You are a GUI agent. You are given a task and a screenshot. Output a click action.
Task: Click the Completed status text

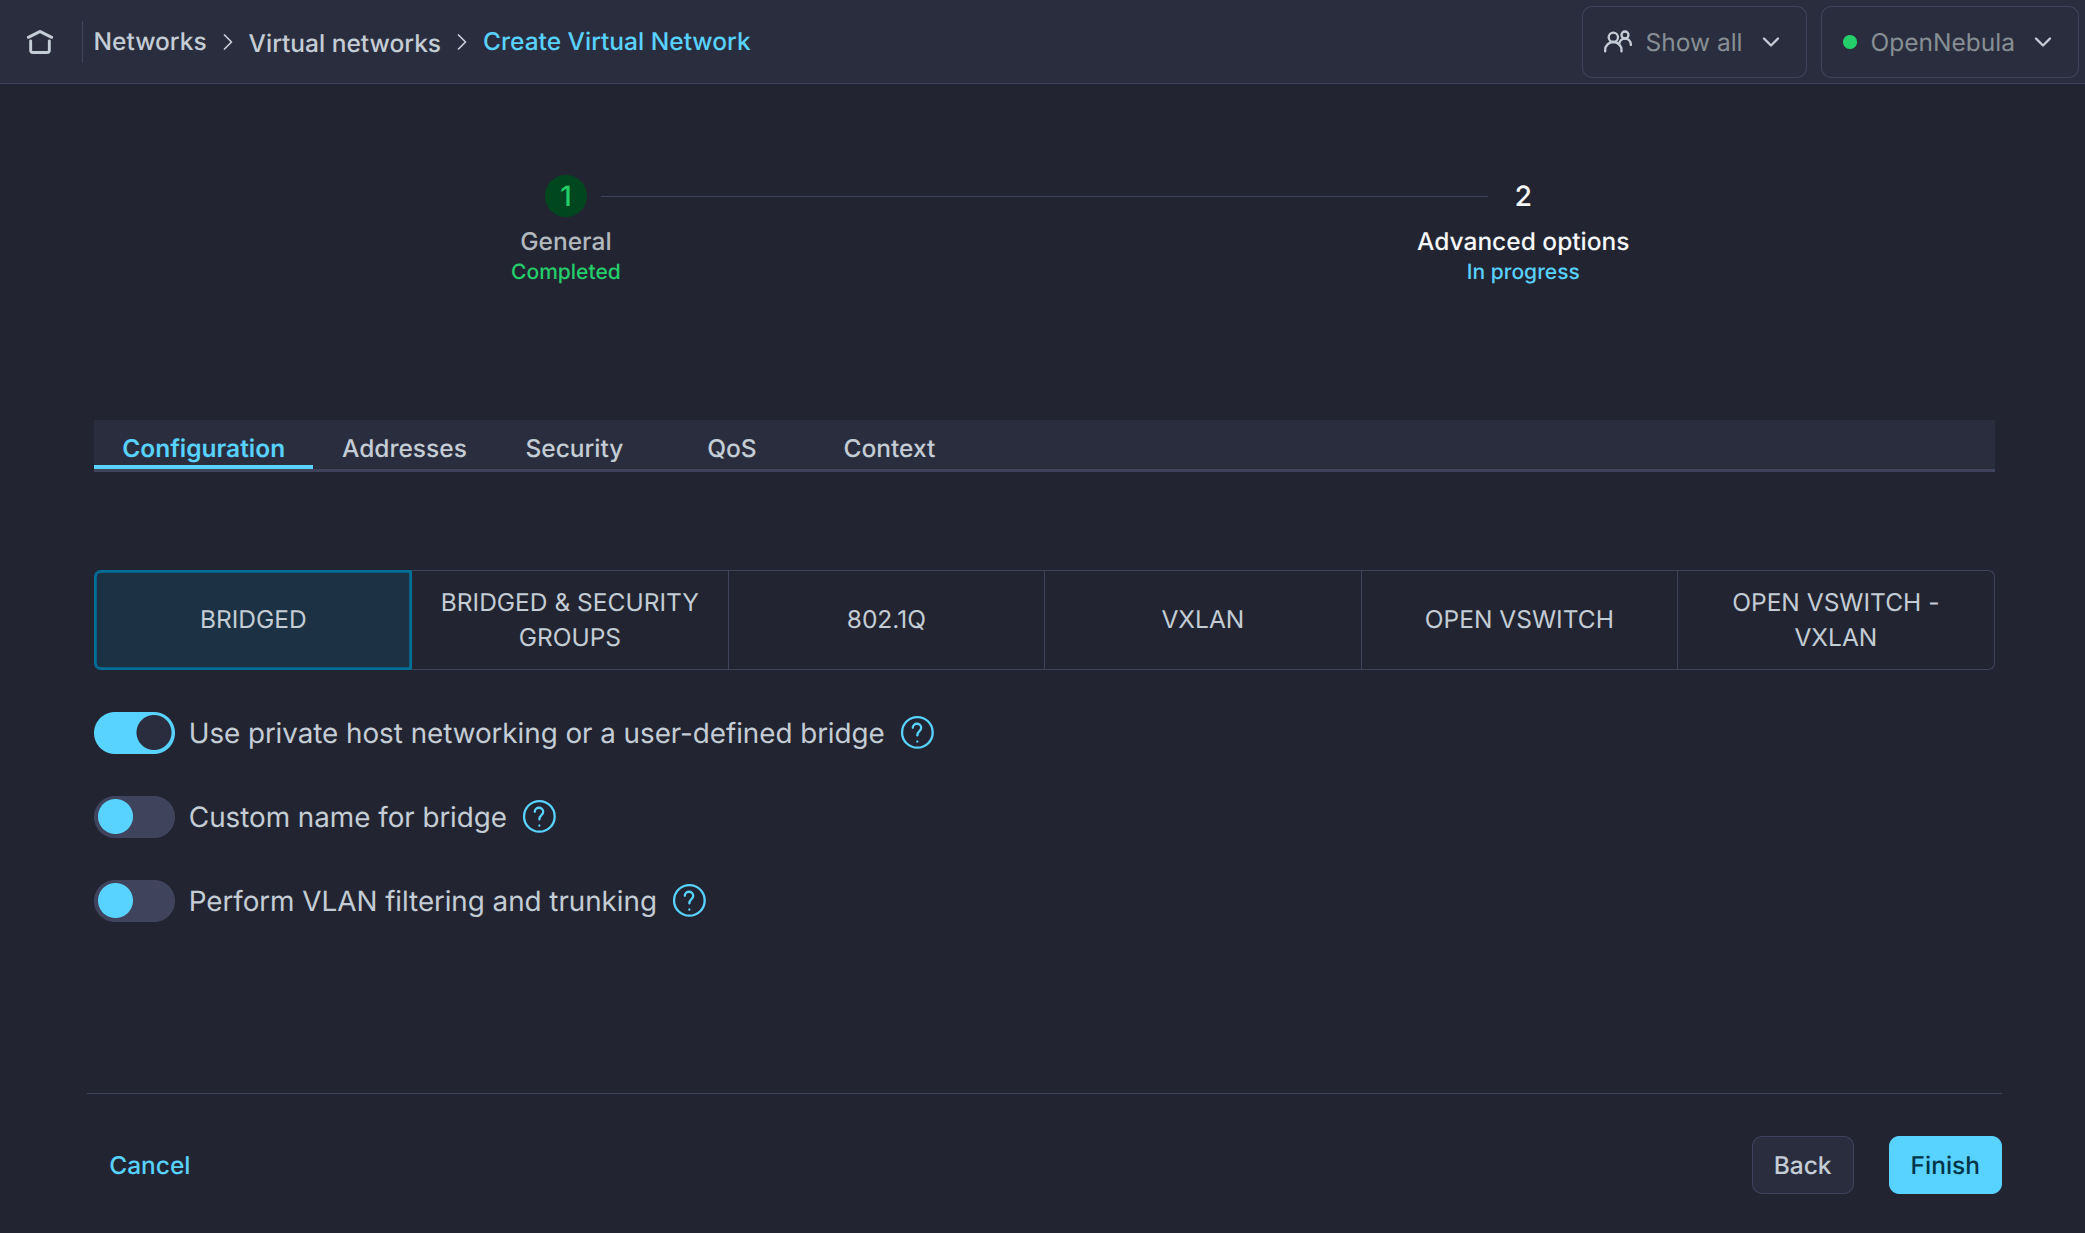(x=566, y=272)
